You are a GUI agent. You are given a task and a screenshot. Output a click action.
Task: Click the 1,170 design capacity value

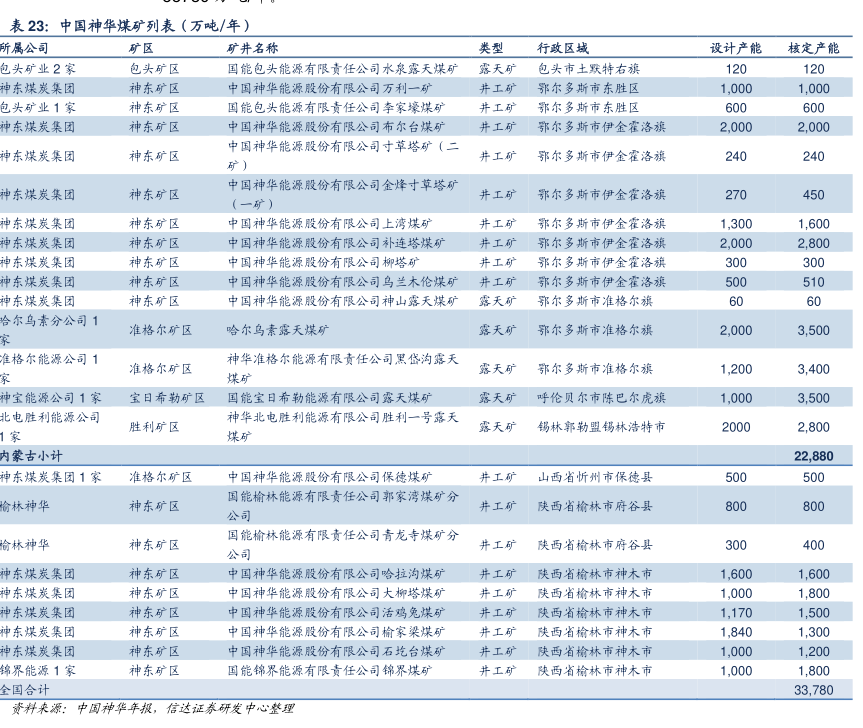[735, 613]
